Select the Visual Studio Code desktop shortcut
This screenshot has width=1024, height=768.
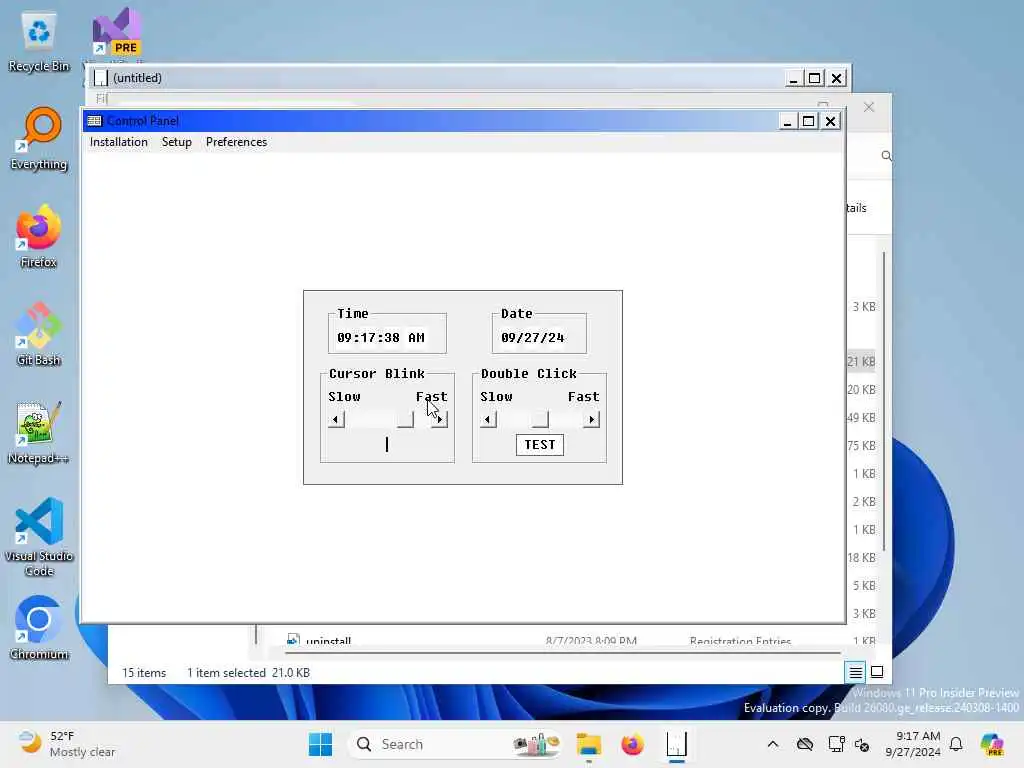click(x=39, y=537)
